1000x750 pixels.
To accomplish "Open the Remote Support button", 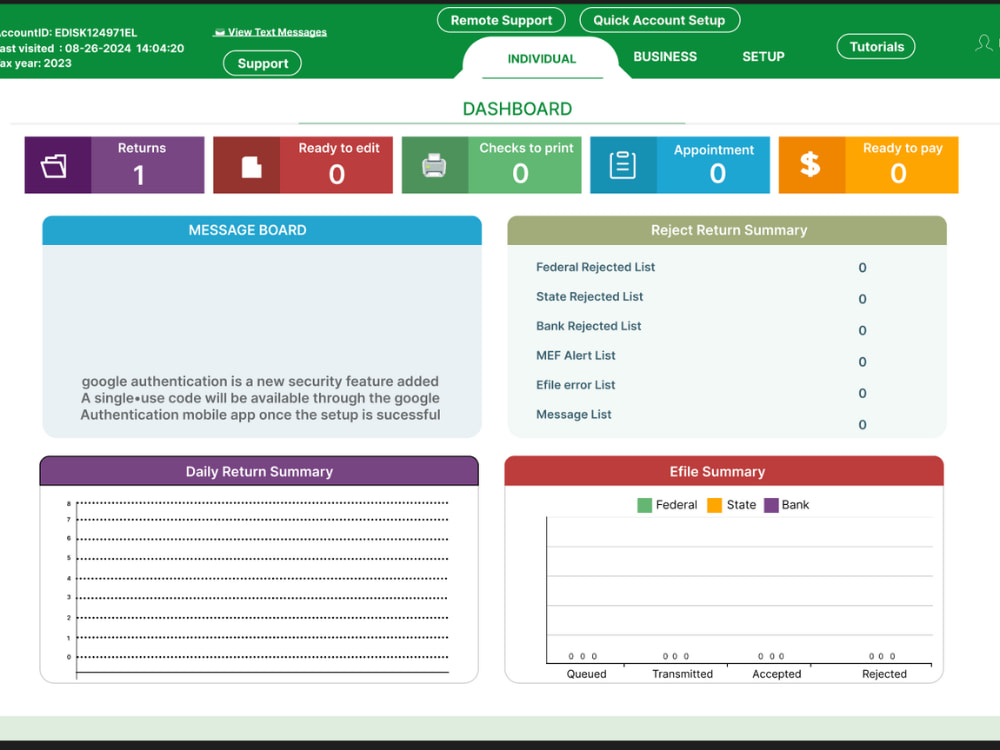I will pos(501,20).
